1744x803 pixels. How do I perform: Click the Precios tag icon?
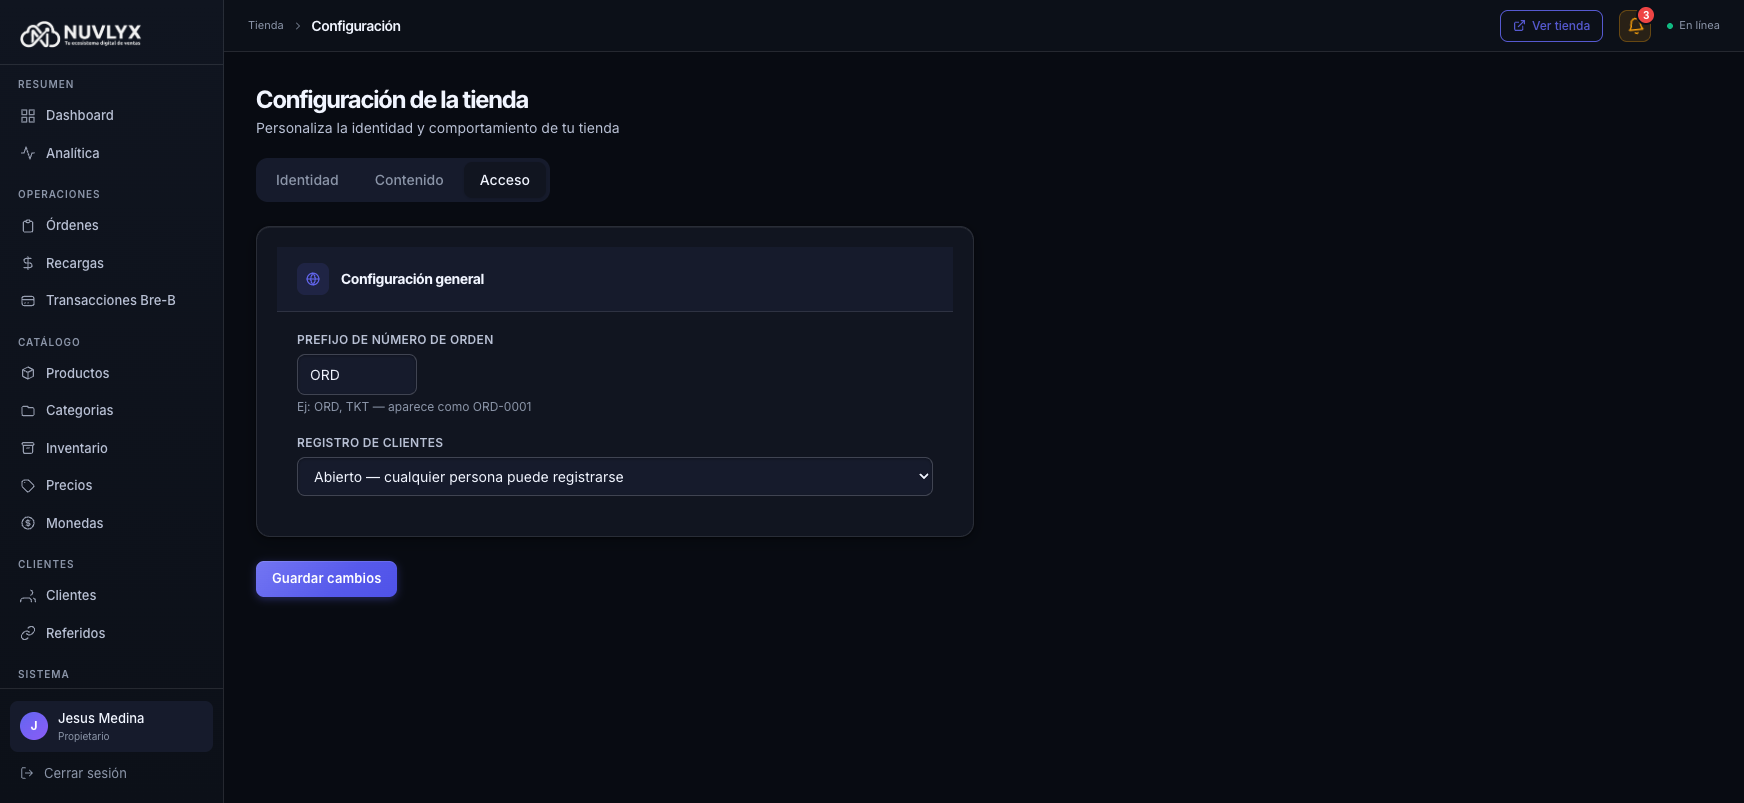point(28,486)
